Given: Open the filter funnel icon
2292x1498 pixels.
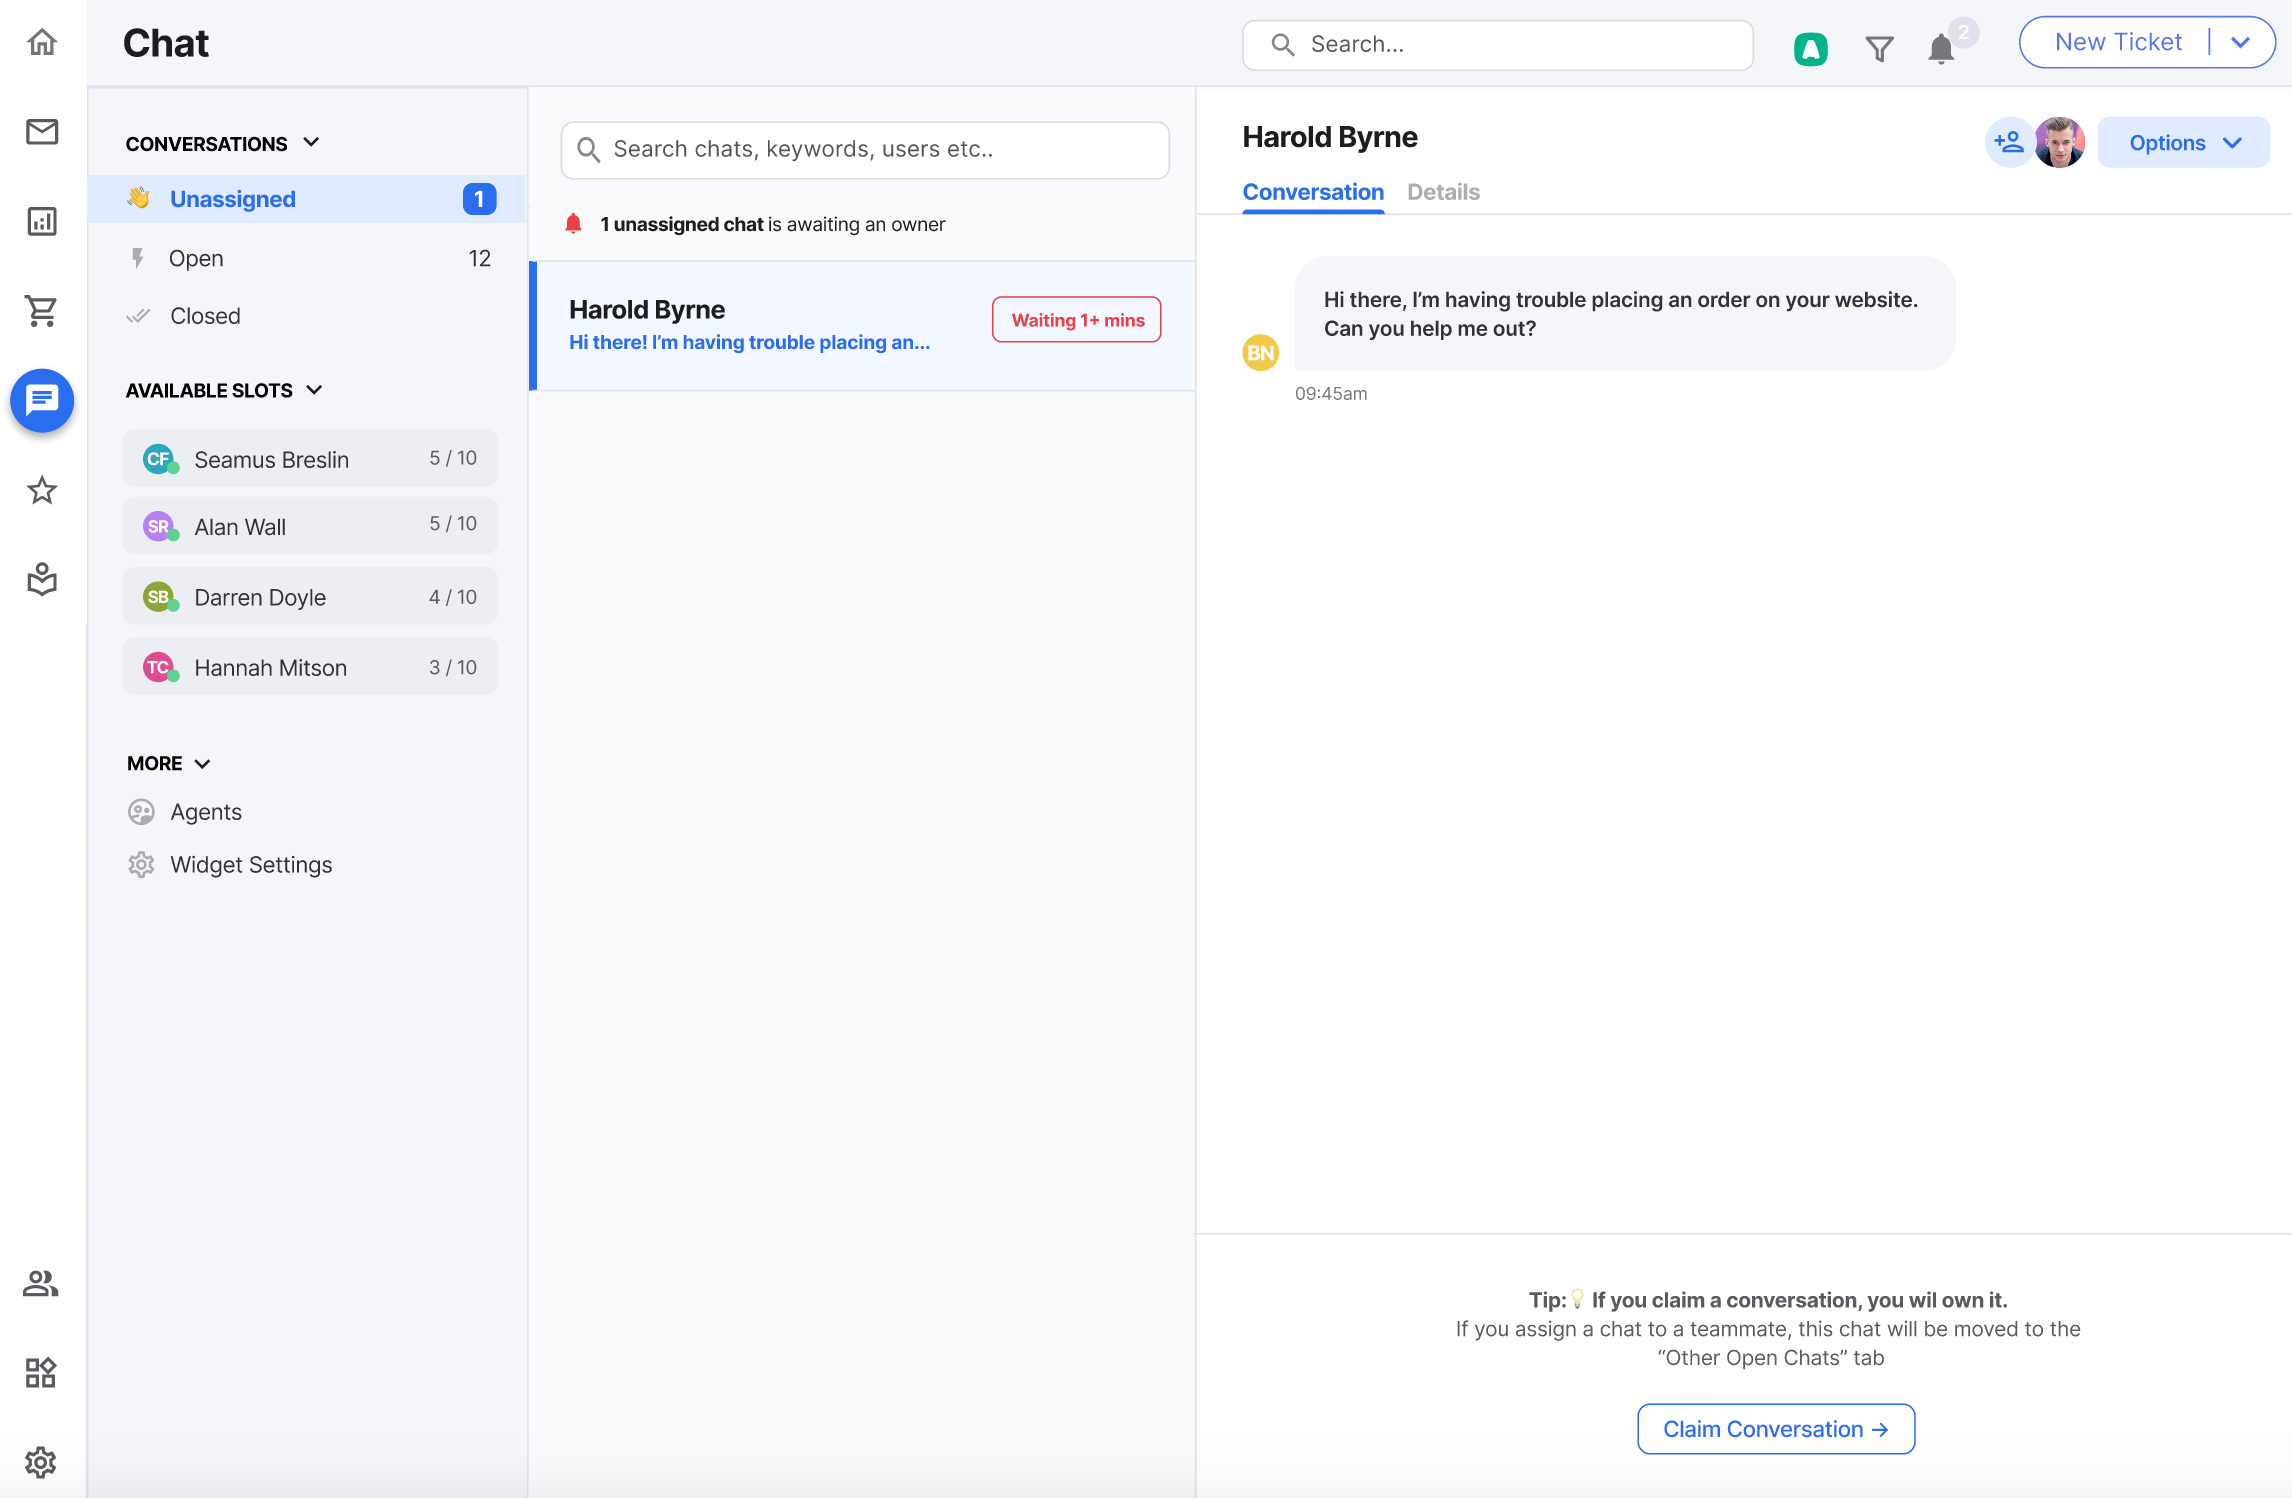Looking at the screenshot, I should 1880,48.
